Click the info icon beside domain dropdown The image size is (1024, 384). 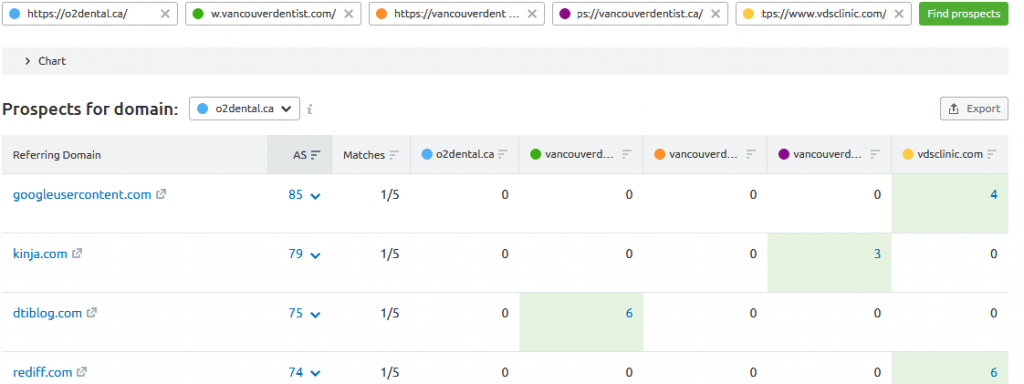pos(310,110)
